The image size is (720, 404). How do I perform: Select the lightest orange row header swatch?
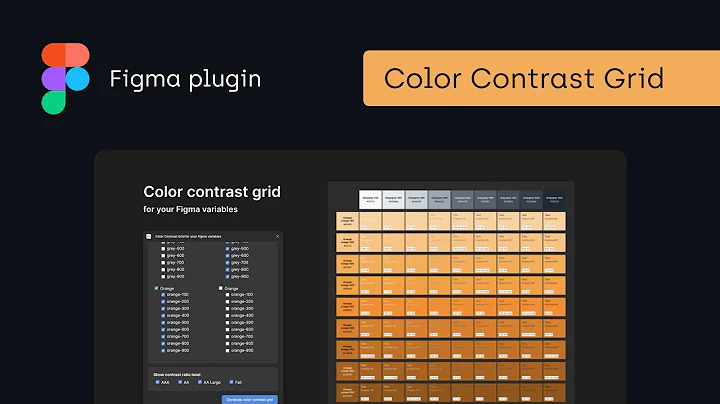347,221
